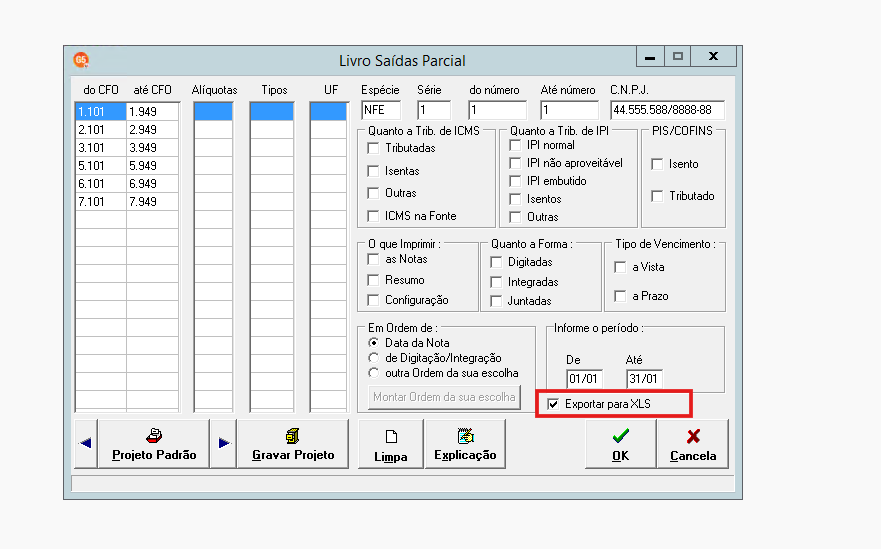Select CFO cell 7.101
The height and width of the screenshot is (549, 881).
pyautogui.click(x=101, y=201)
